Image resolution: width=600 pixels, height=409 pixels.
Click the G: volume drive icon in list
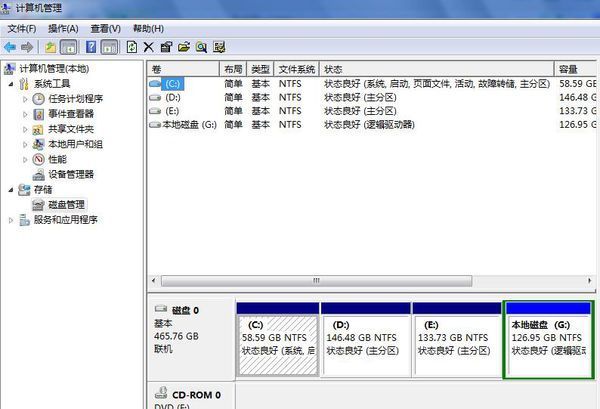[155, 125]
